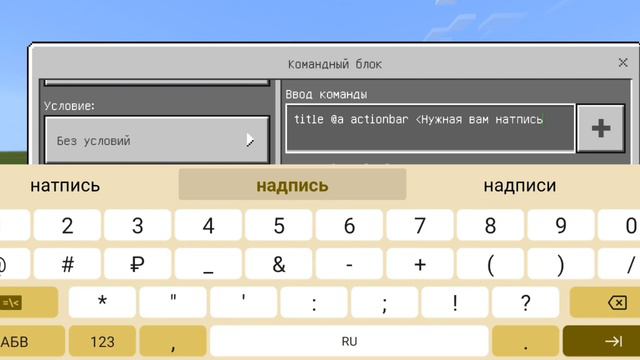Tap the 8 key
This screenshot has width=640, height=360.
(490, 225)
